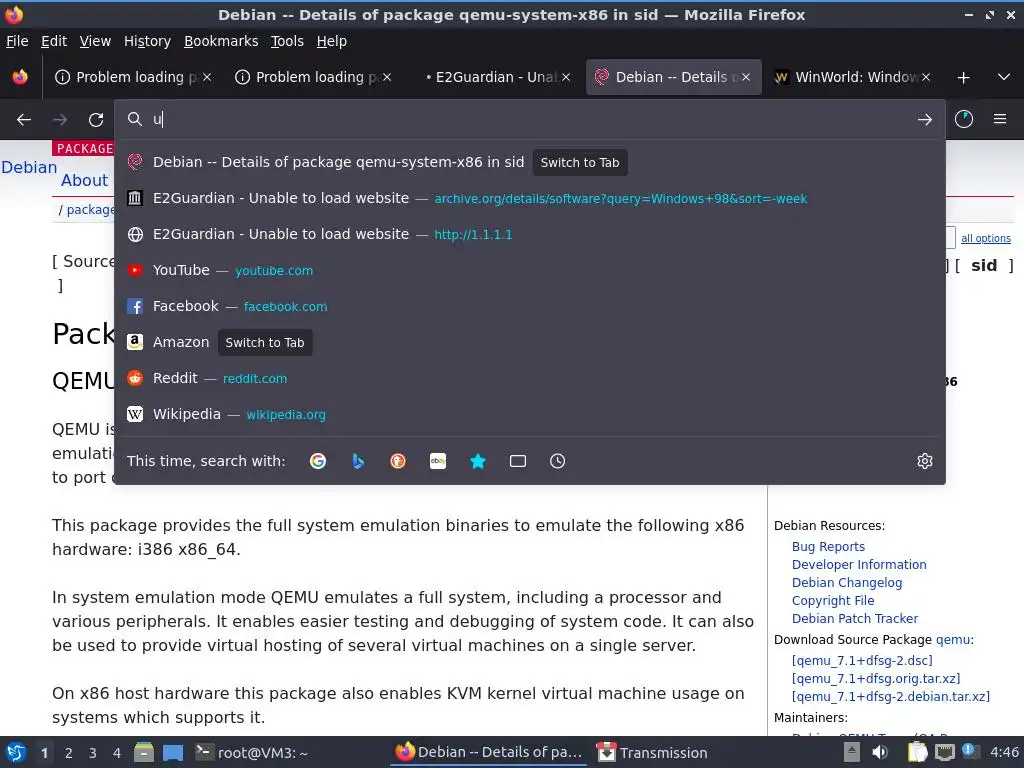Search this time with Bing
This screenshot has height=768, width=1024.
click(358, 461)
